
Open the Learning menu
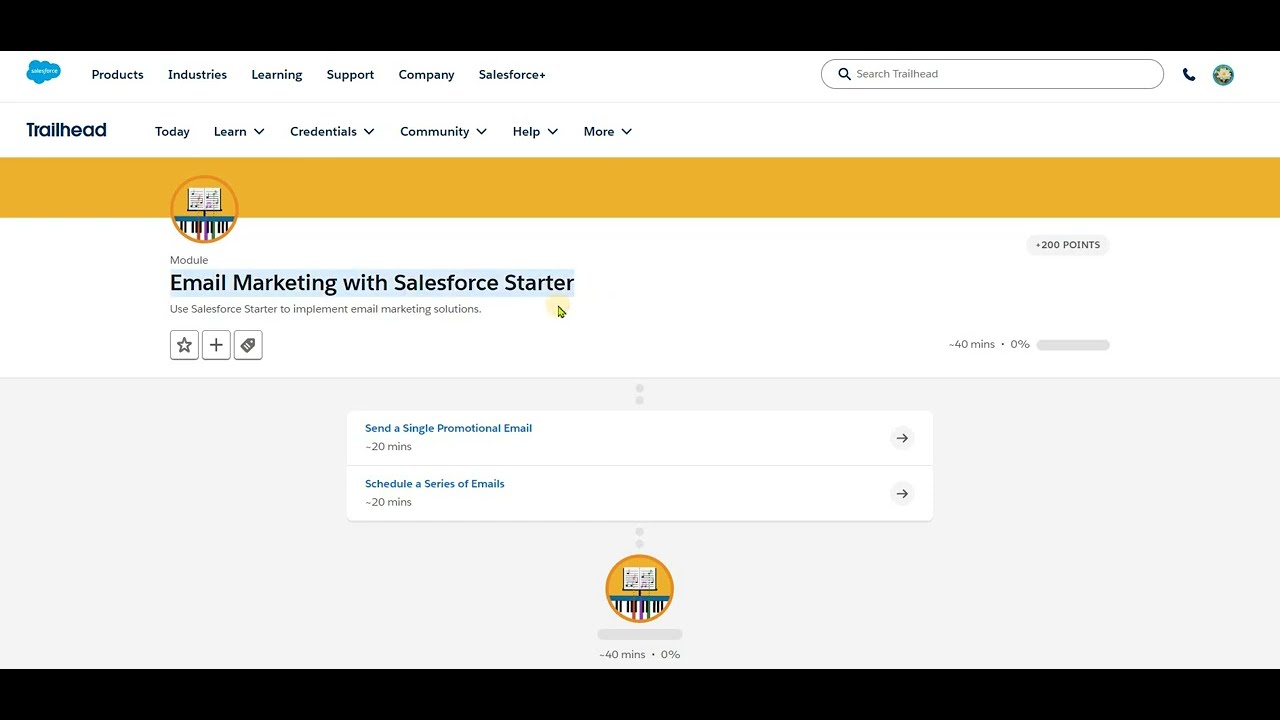pos(277,74)
